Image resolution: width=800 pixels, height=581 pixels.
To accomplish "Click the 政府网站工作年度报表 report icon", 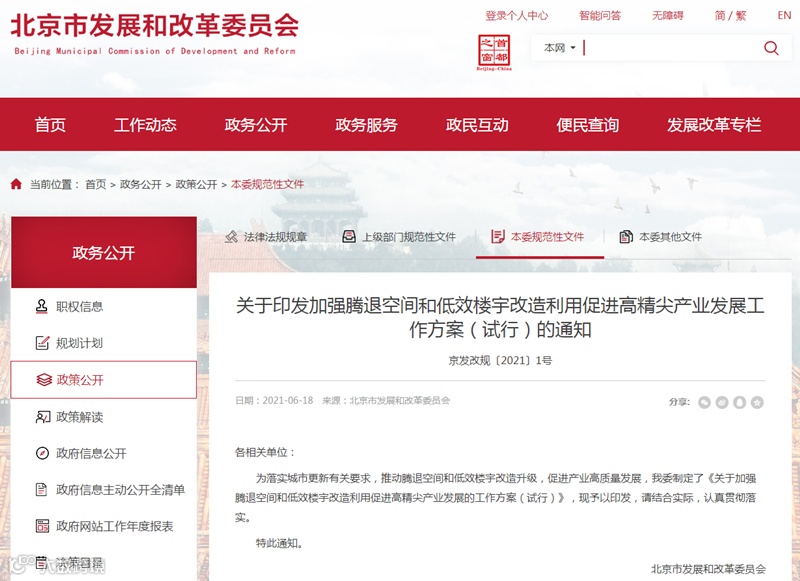I will (42, 526).
